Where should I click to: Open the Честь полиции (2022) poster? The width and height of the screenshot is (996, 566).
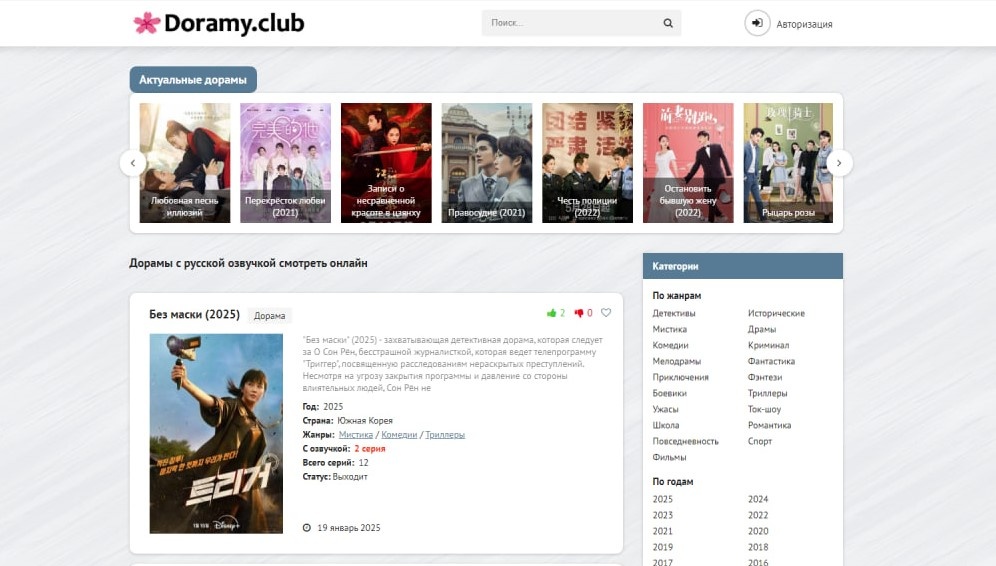(588, 163)
